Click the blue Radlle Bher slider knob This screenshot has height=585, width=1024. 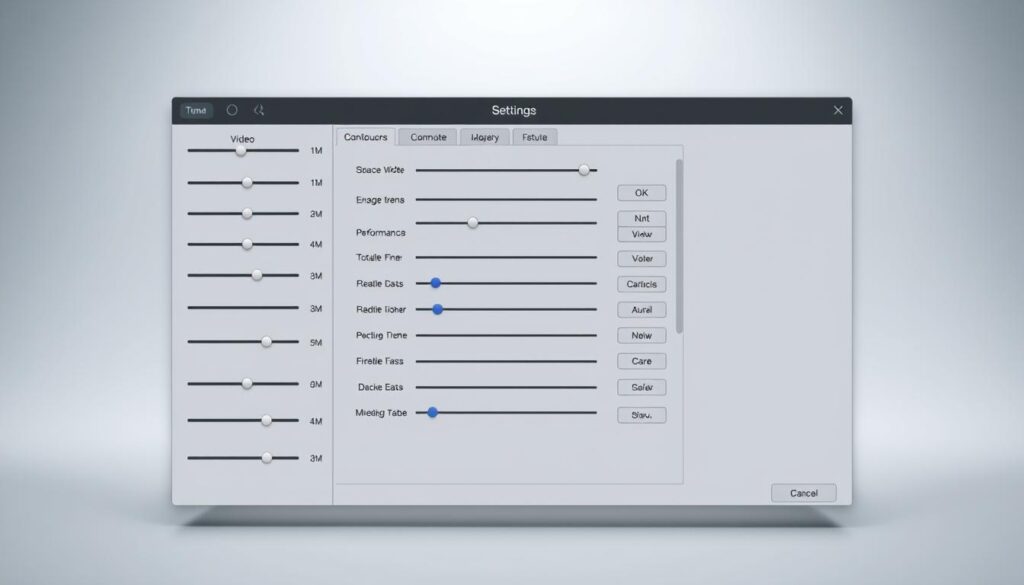pos(438,309)
